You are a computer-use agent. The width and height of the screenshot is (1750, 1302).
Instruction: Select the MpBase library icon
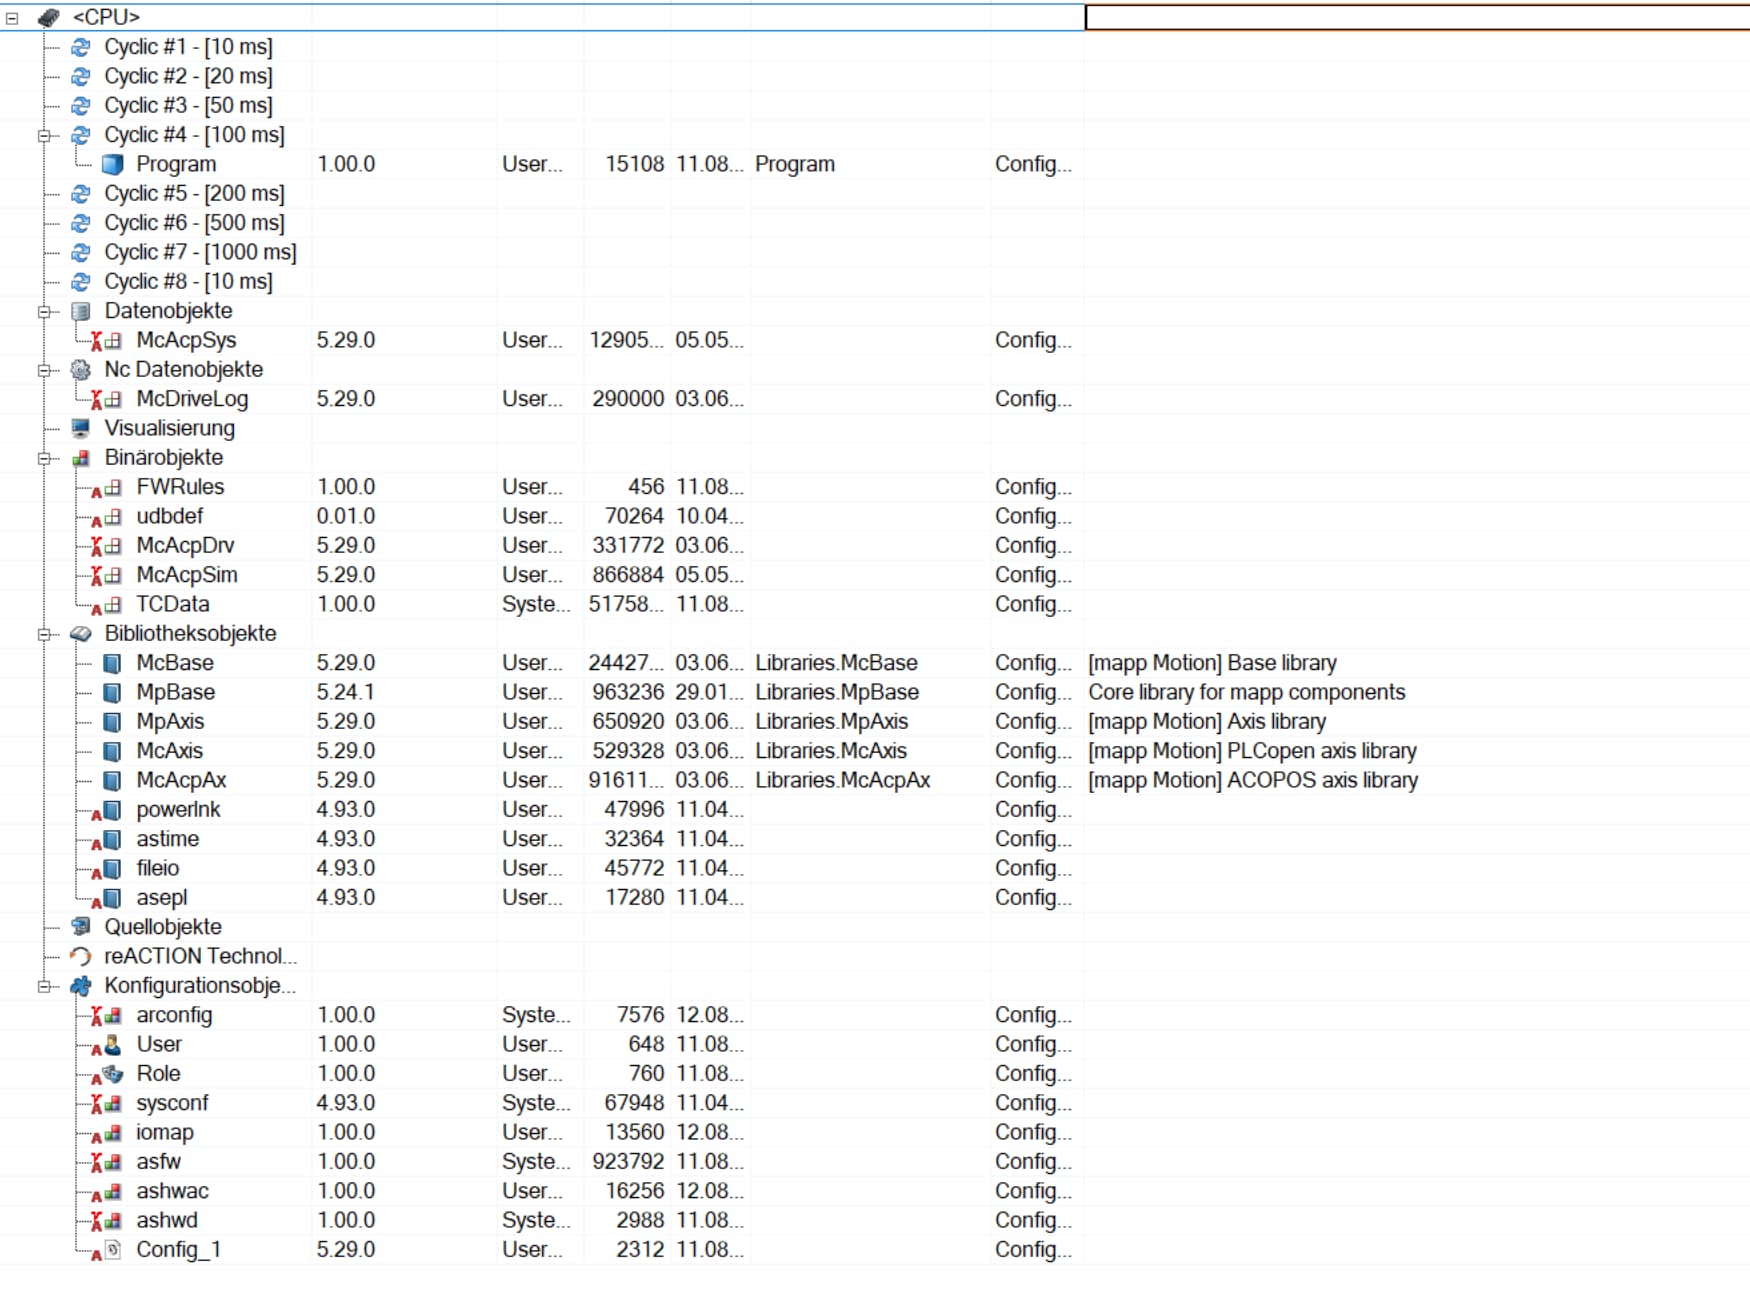click(113, 692)
